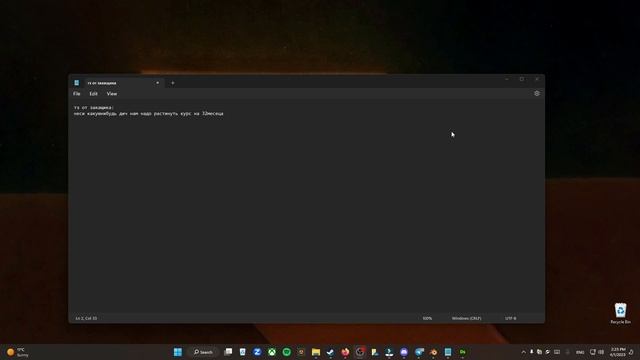Click the second text line ending with "32месяца"
Image resolution: width=640 pixels, height=360 pixels.
coord(149,114)
